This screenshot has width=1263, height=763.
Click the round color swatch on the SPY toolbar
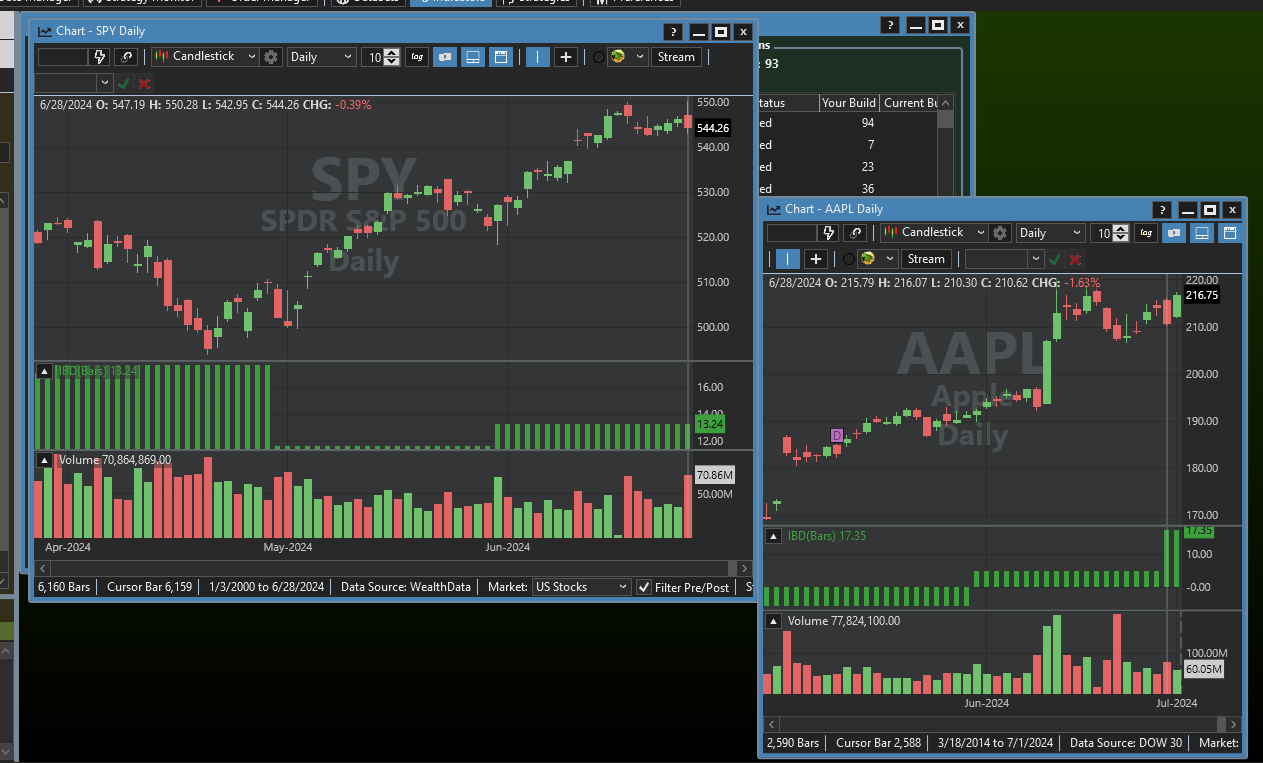(x=616, y=57)
